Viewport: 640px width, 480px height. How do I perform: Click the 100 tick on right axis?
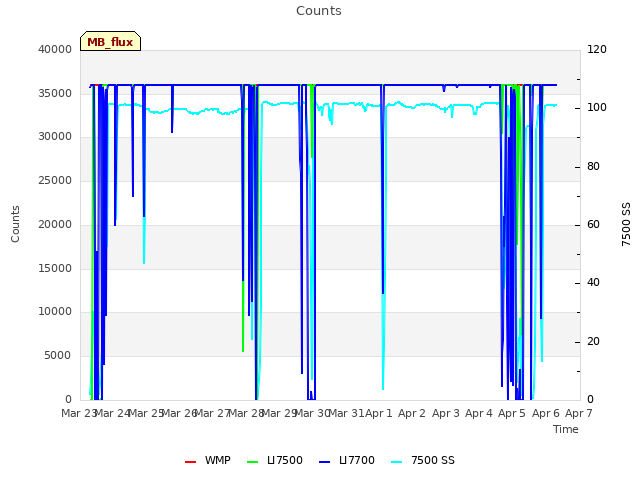597,108
